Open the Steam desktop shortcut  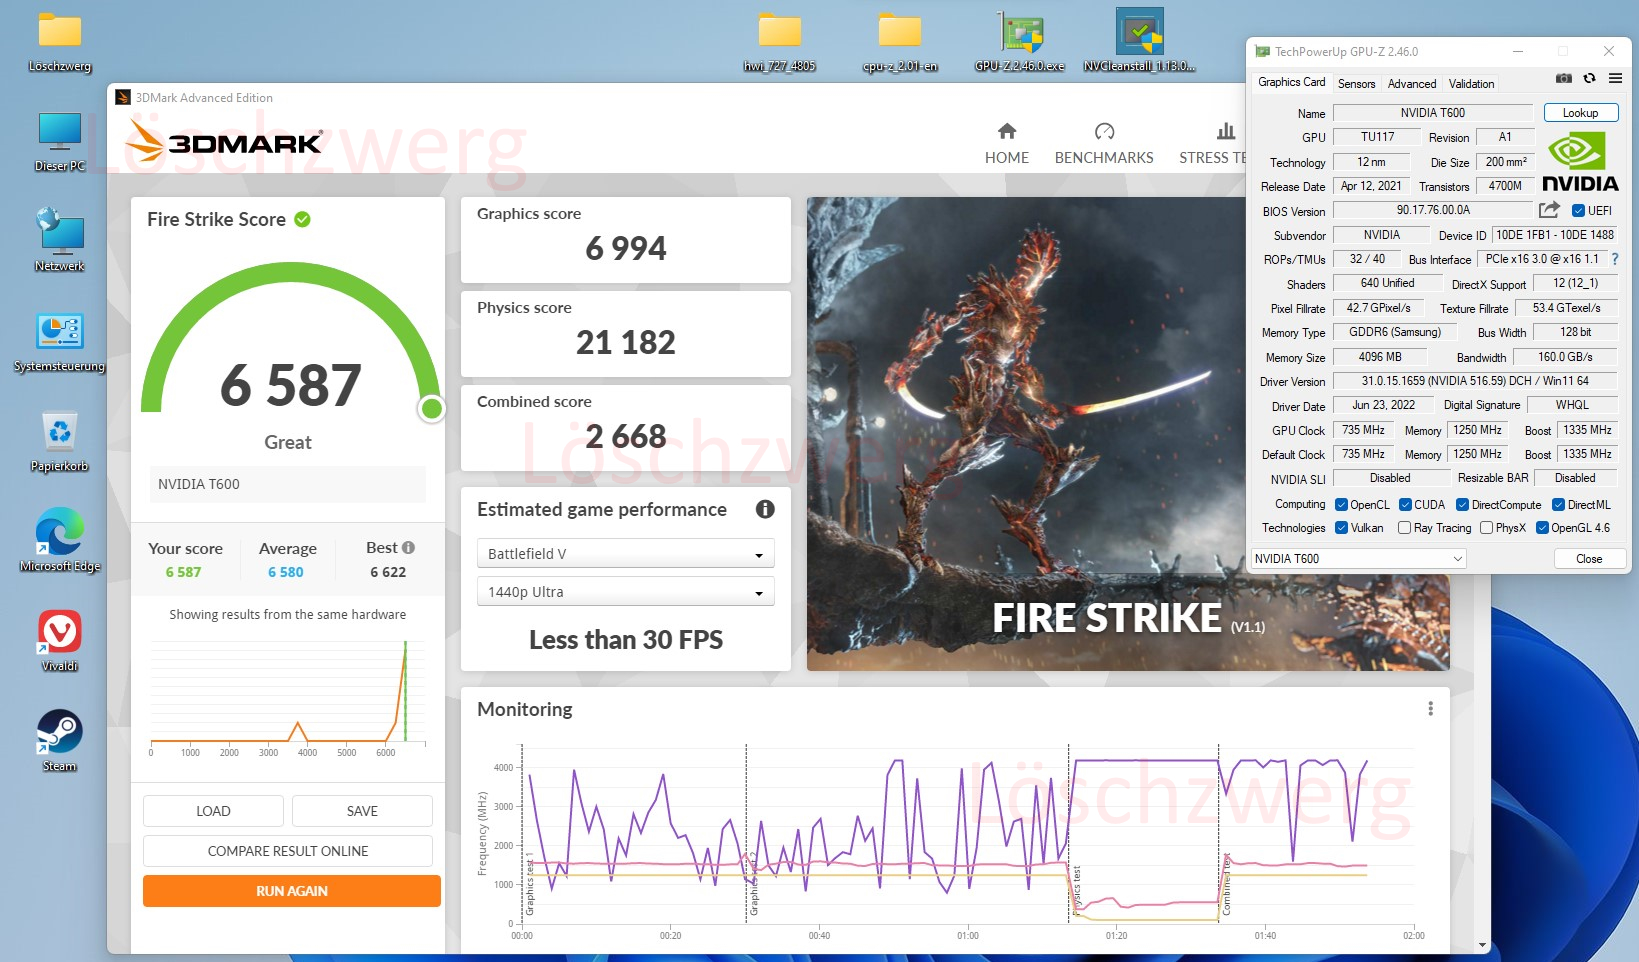click(x=60, y=741)
